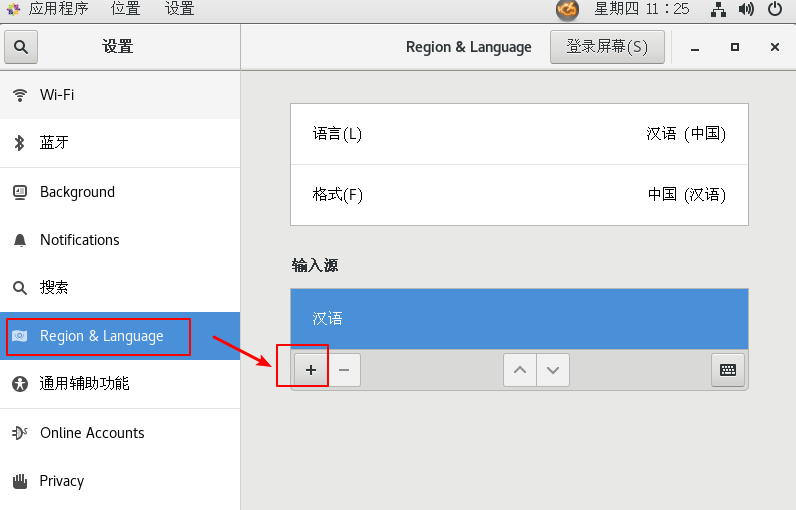Click the power icon in top bar
This screenshot has width=796, height=510.
[775, 9]
